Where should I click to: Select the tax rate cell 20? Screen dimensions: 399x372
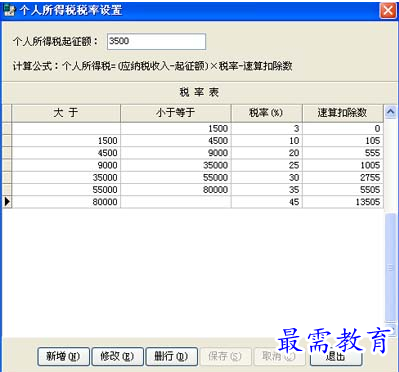pyautogui.click(x=267, y=153)
